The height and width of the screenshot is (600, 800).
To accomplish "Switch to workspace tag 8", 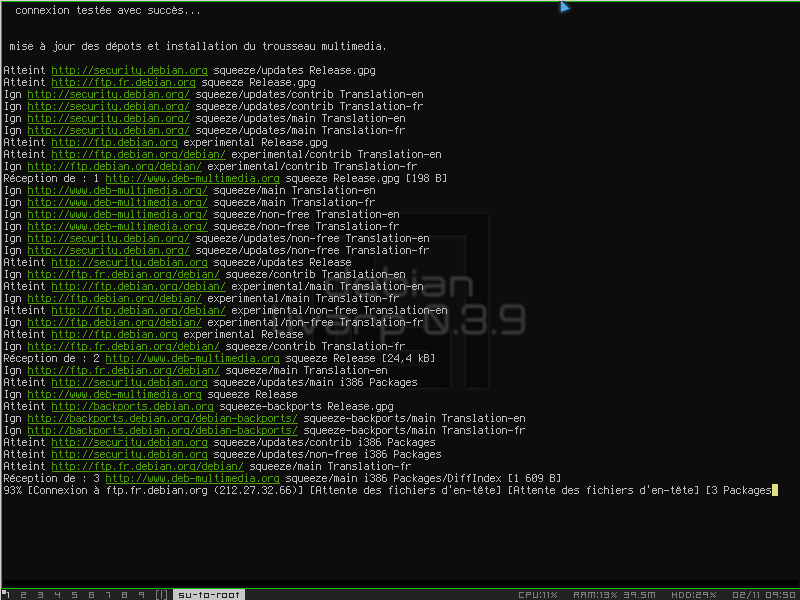I will pyautogui.click(x=124, y=594).
